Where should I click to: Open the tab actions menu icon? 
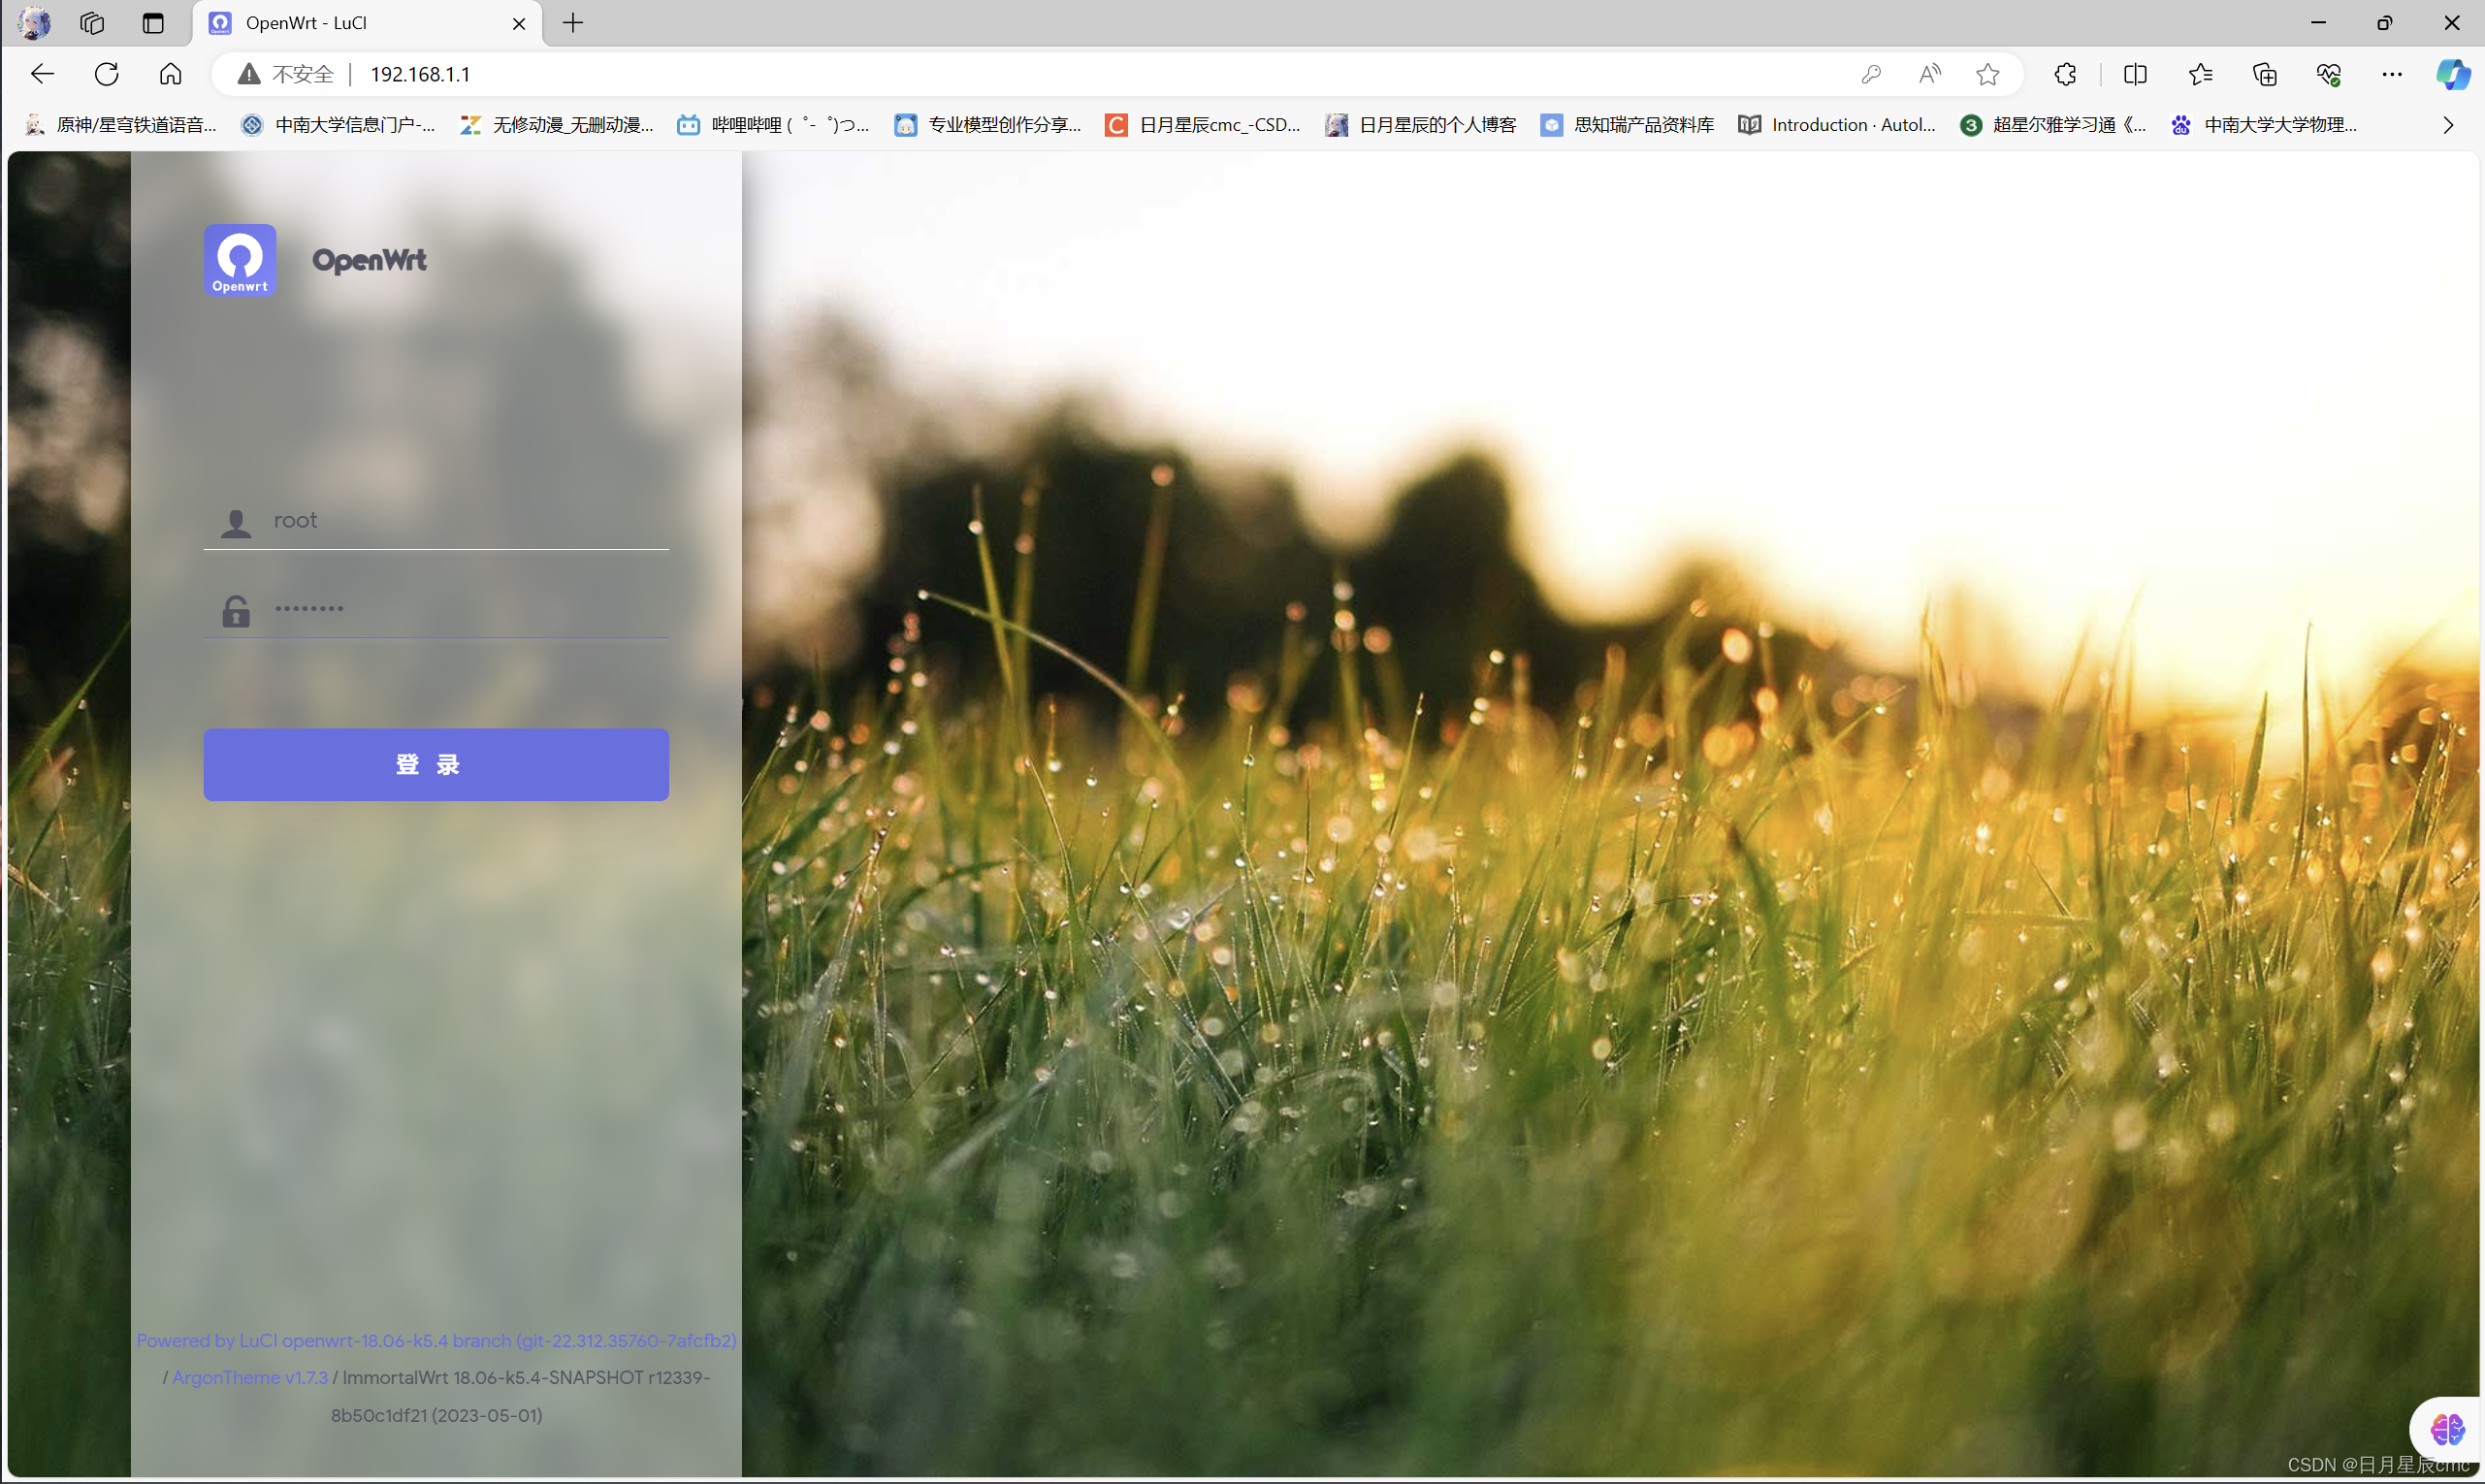[153, 23]
